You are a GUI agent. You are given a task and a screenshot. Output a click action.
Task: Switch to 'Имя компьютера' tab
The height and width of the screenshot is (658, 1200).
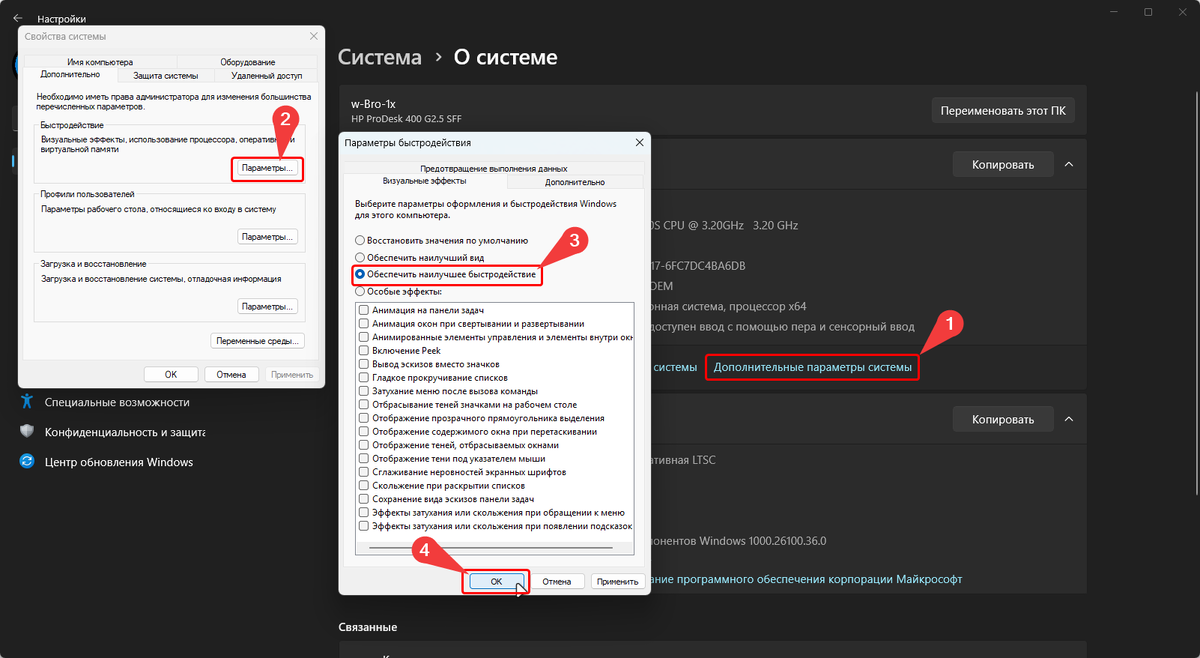100,62
